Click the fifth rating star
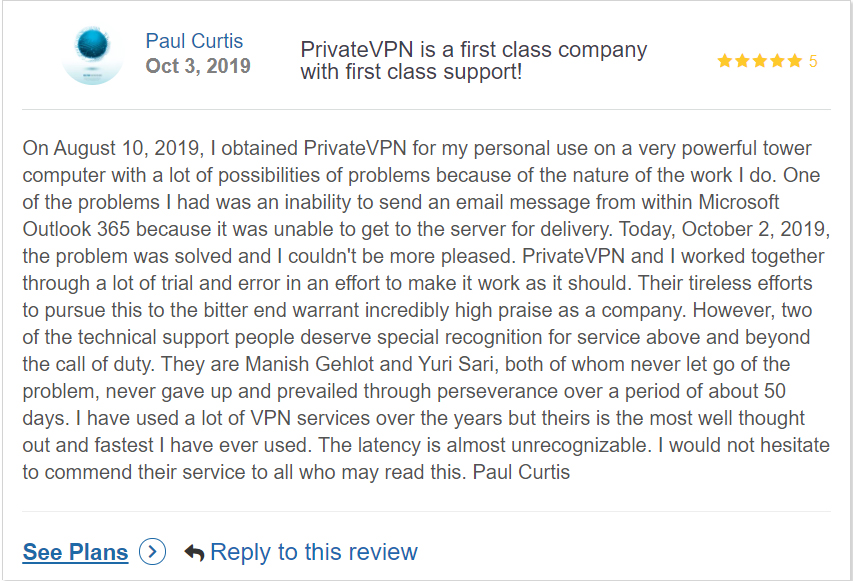 click(795, 61)
